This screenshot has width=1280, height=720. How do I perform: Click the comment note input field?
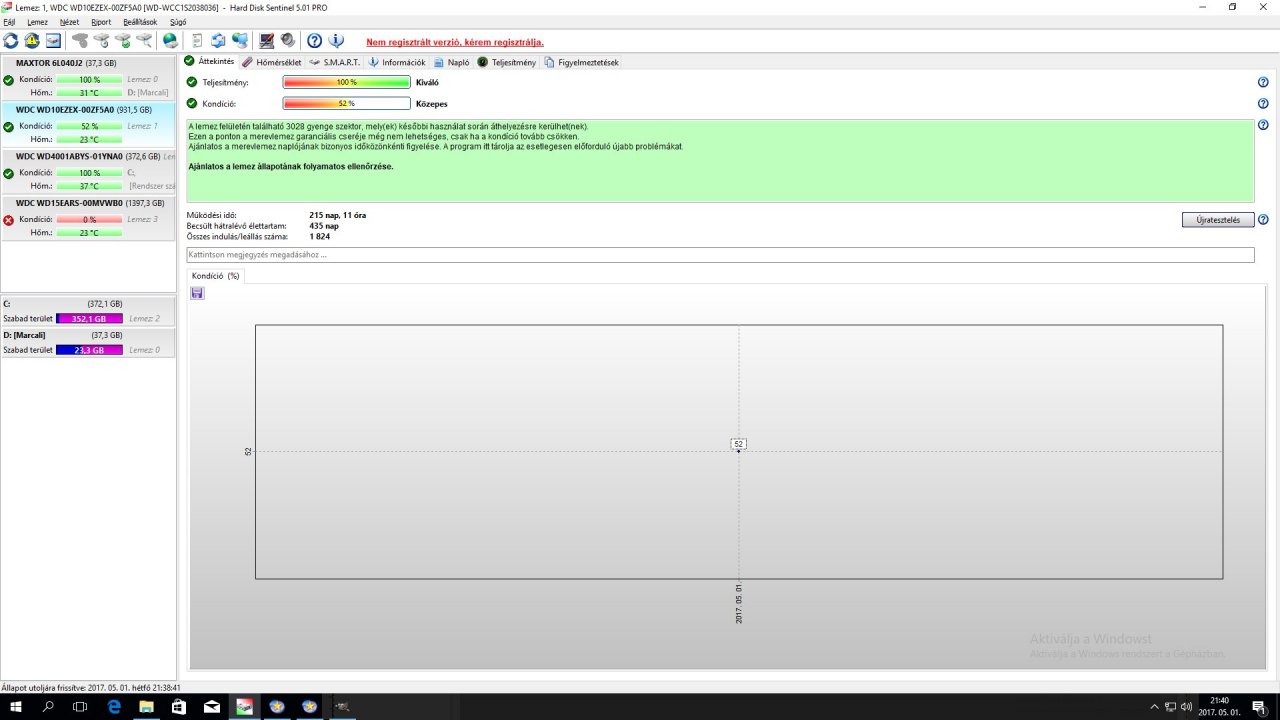tap(720, 255)
